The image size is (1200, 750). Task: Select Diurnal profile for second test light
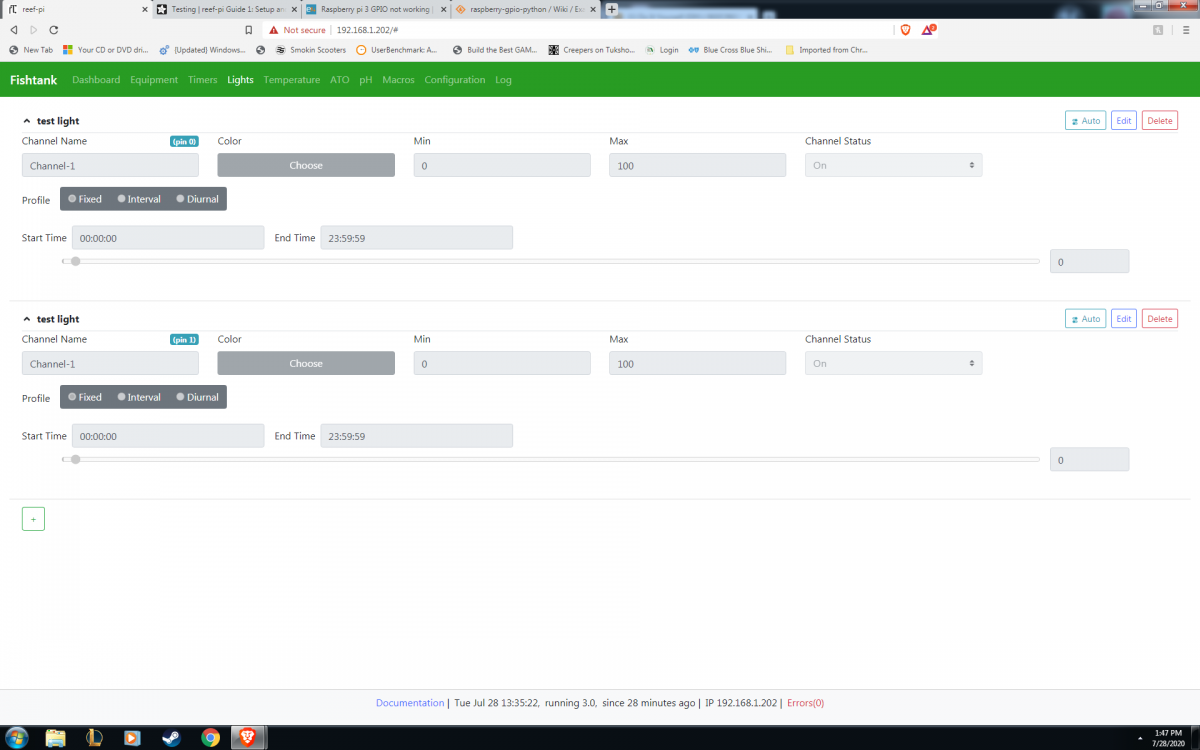coord(198,397)
